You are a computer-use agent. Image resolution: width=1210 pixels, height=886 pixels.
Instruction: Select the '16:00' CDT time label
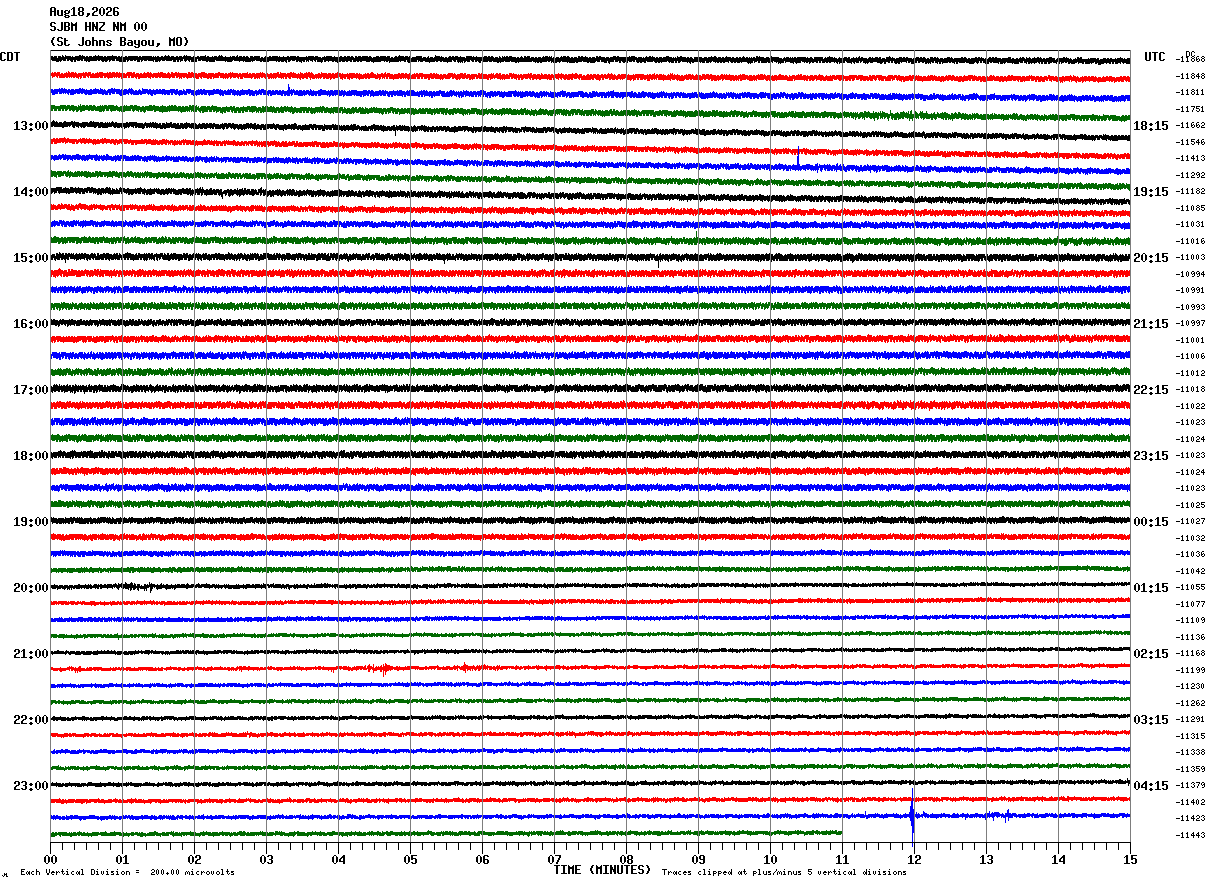pos(31,324)
